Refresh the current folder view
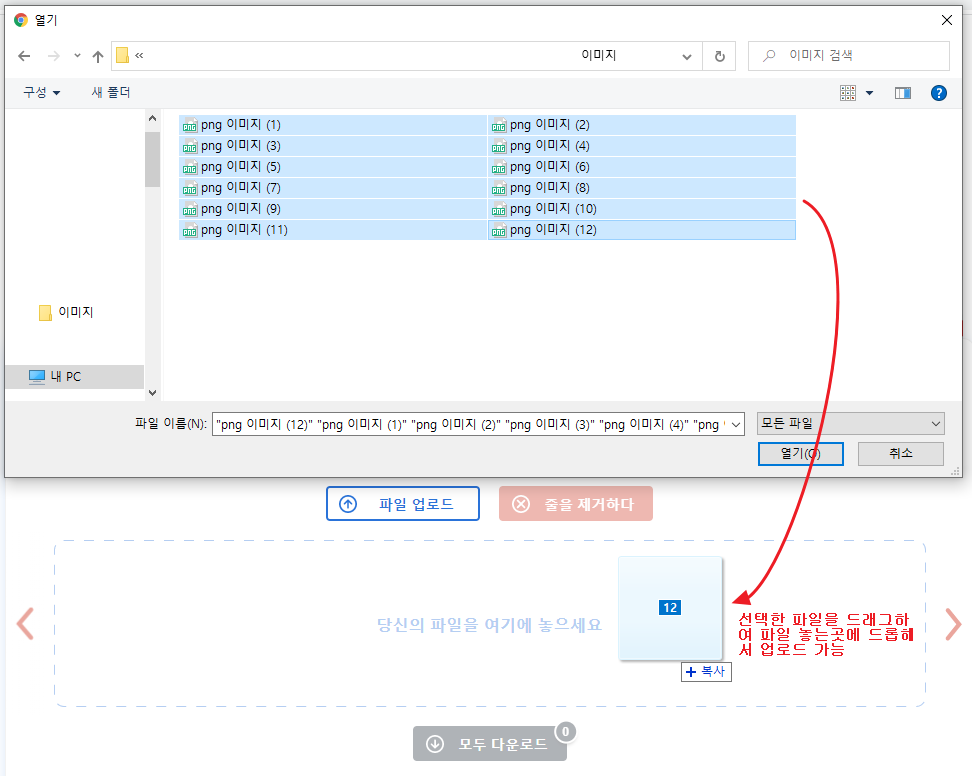This screenshot has width=972, height=776. point(719,56)
